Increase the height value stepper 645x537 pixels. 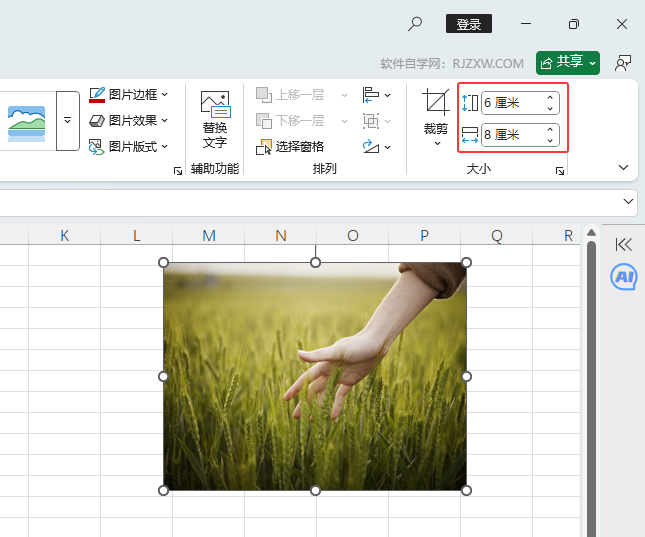point(550,98)
